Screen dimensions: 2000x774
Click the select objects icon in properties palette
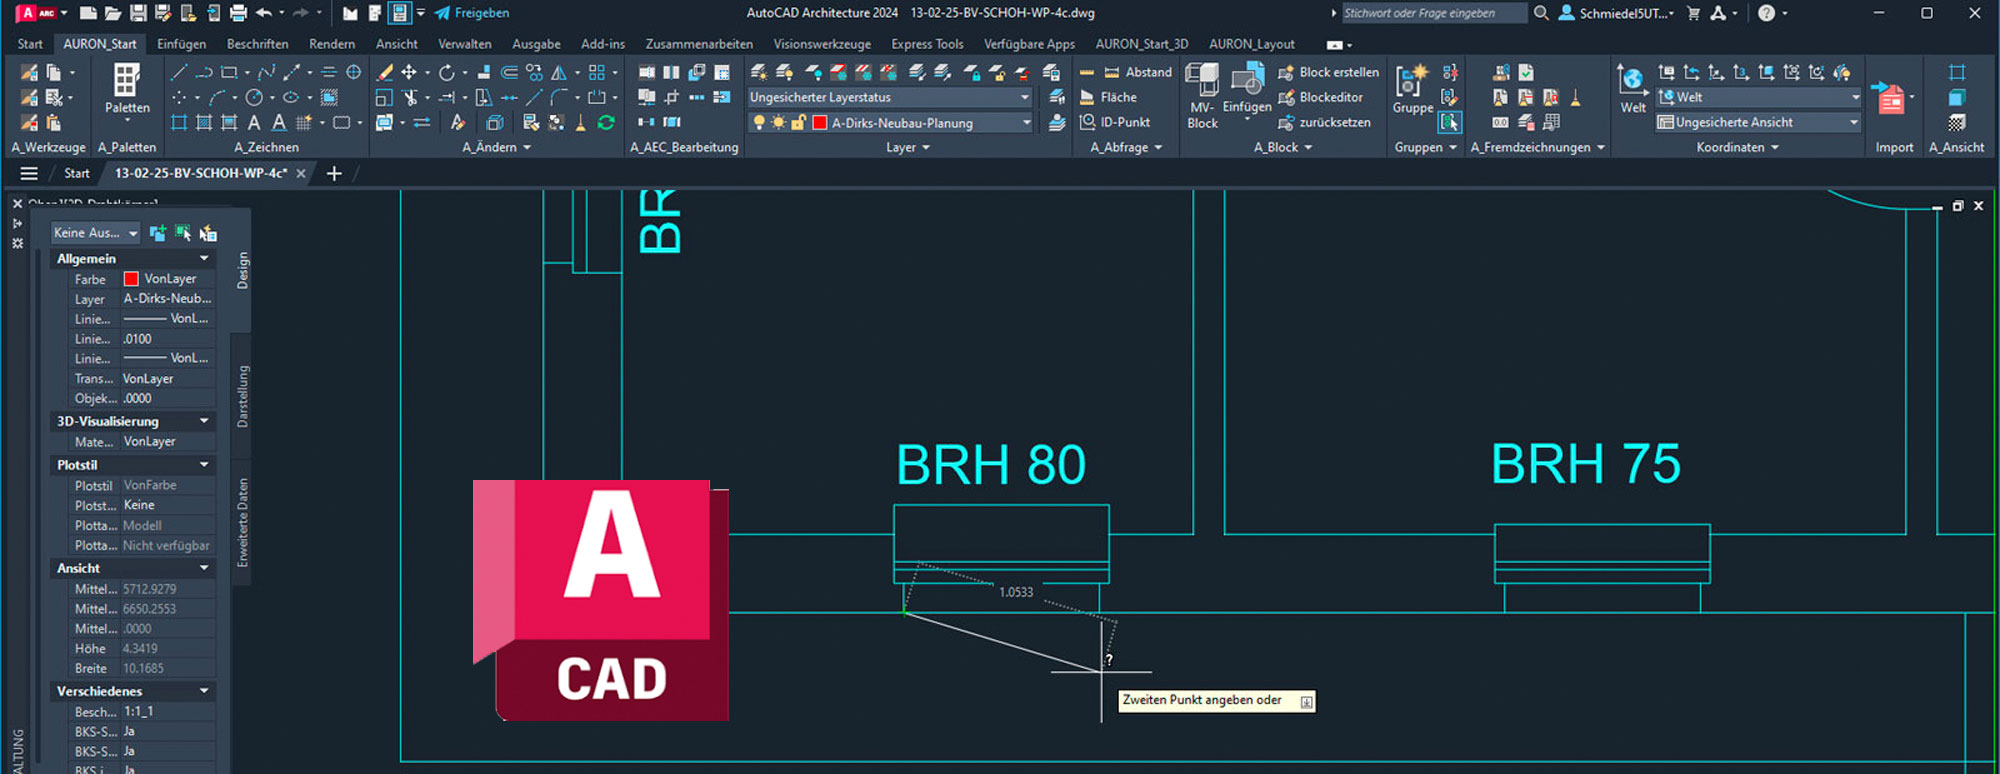click(x=183, y=233)
